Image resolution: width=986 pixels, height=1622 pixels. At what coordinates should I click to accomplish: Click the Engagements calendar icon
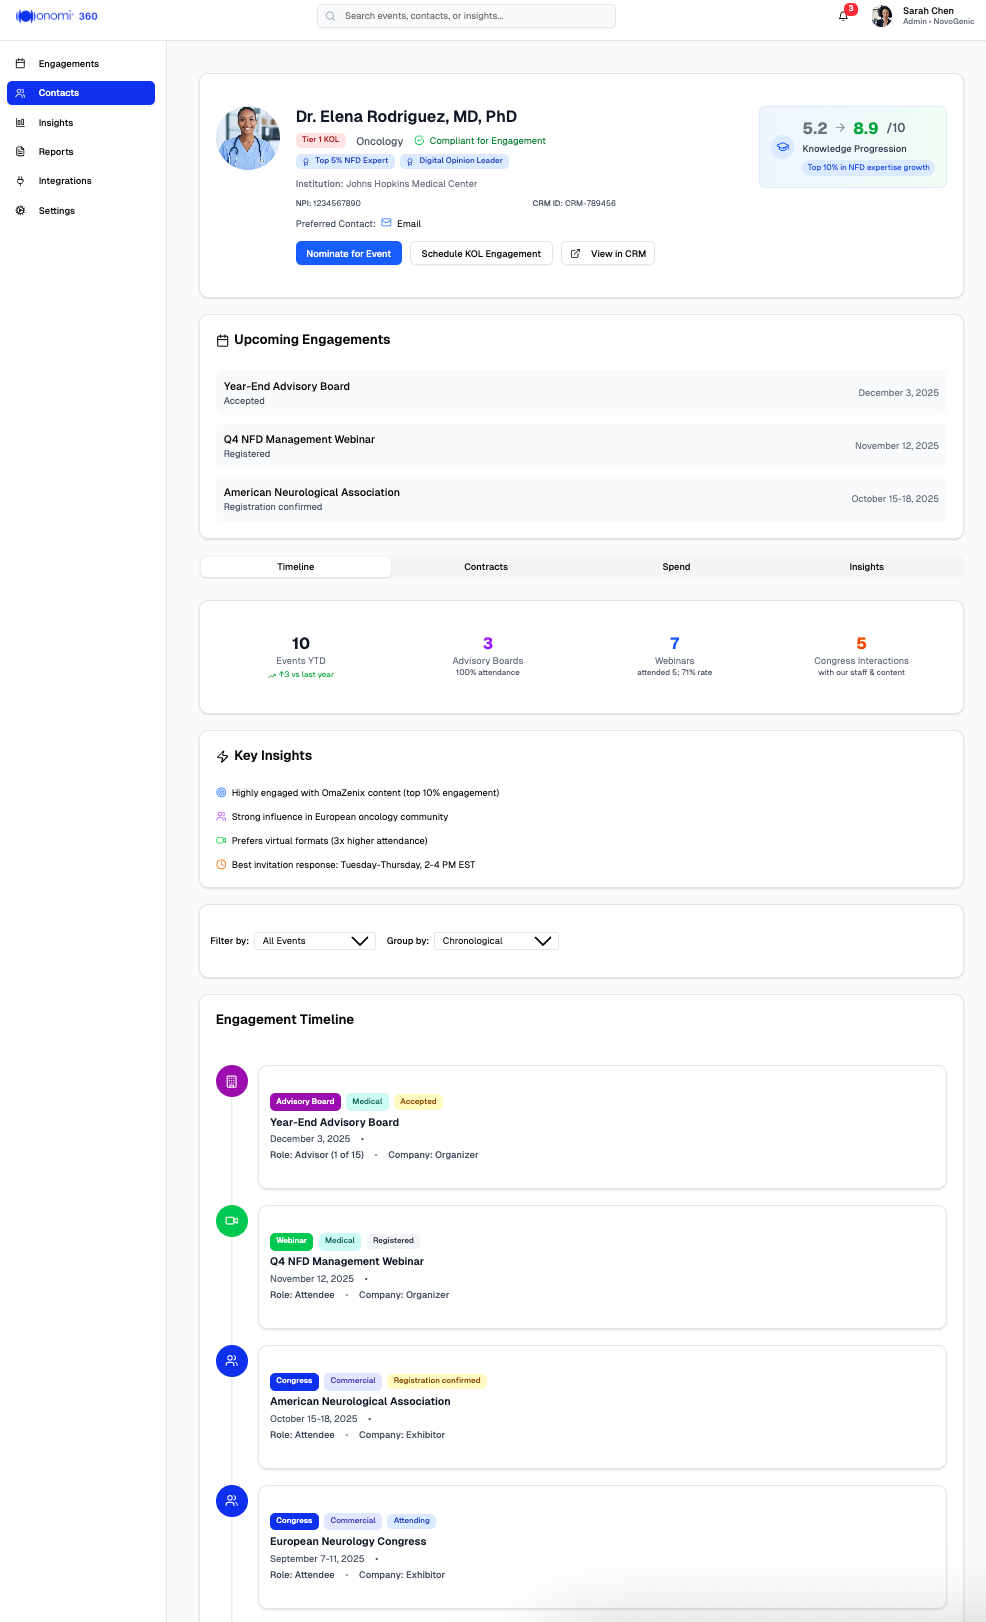click(20, 64)
